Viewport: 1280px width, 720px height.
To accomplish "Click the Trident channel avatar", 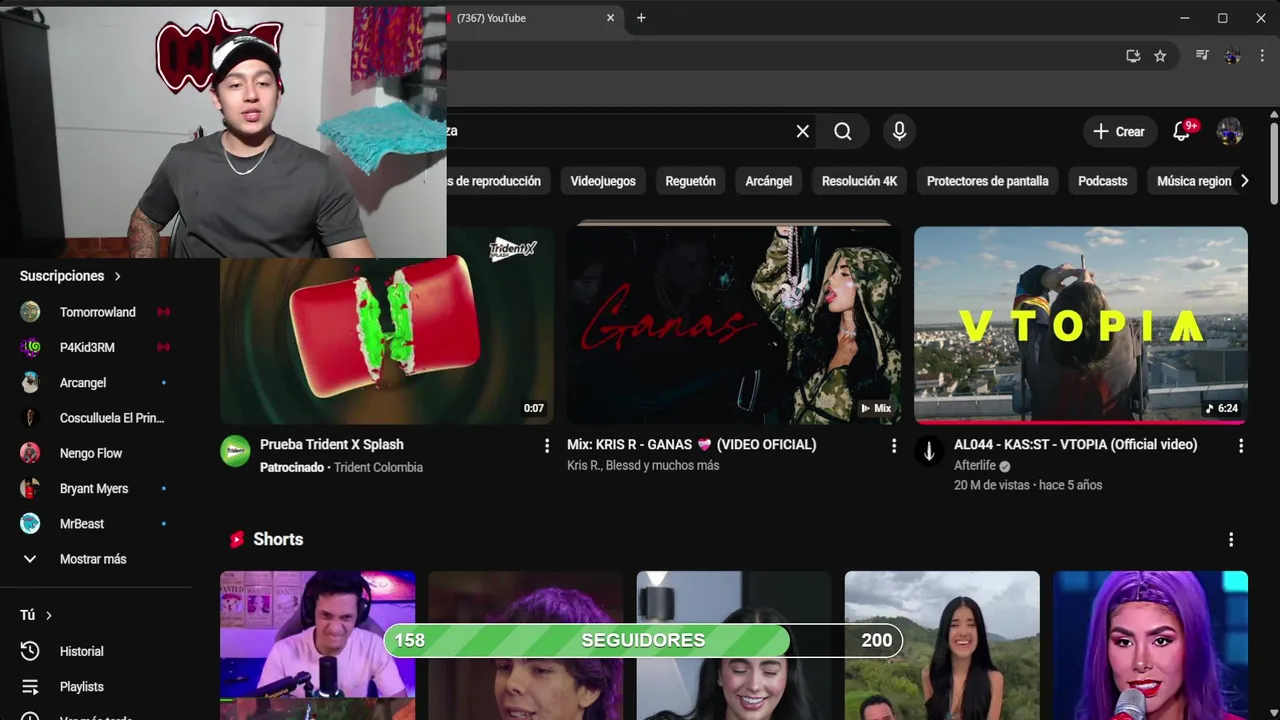I will point(235,451).
